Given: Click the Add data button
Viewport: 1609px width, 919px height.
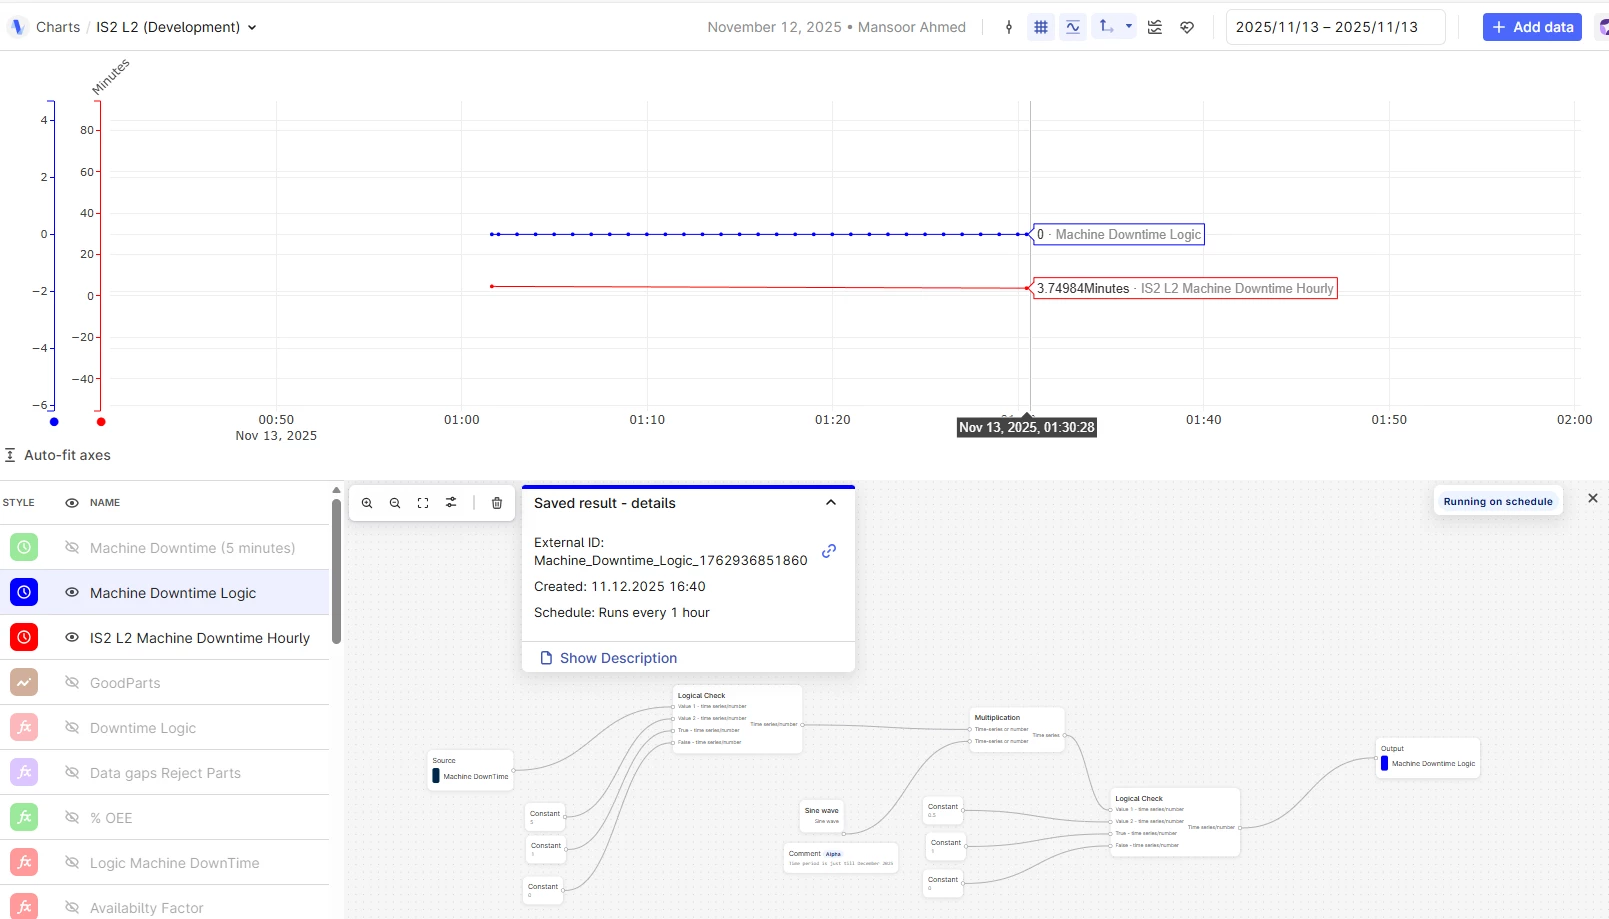Looking at the screenshot, I should 1532,27.
